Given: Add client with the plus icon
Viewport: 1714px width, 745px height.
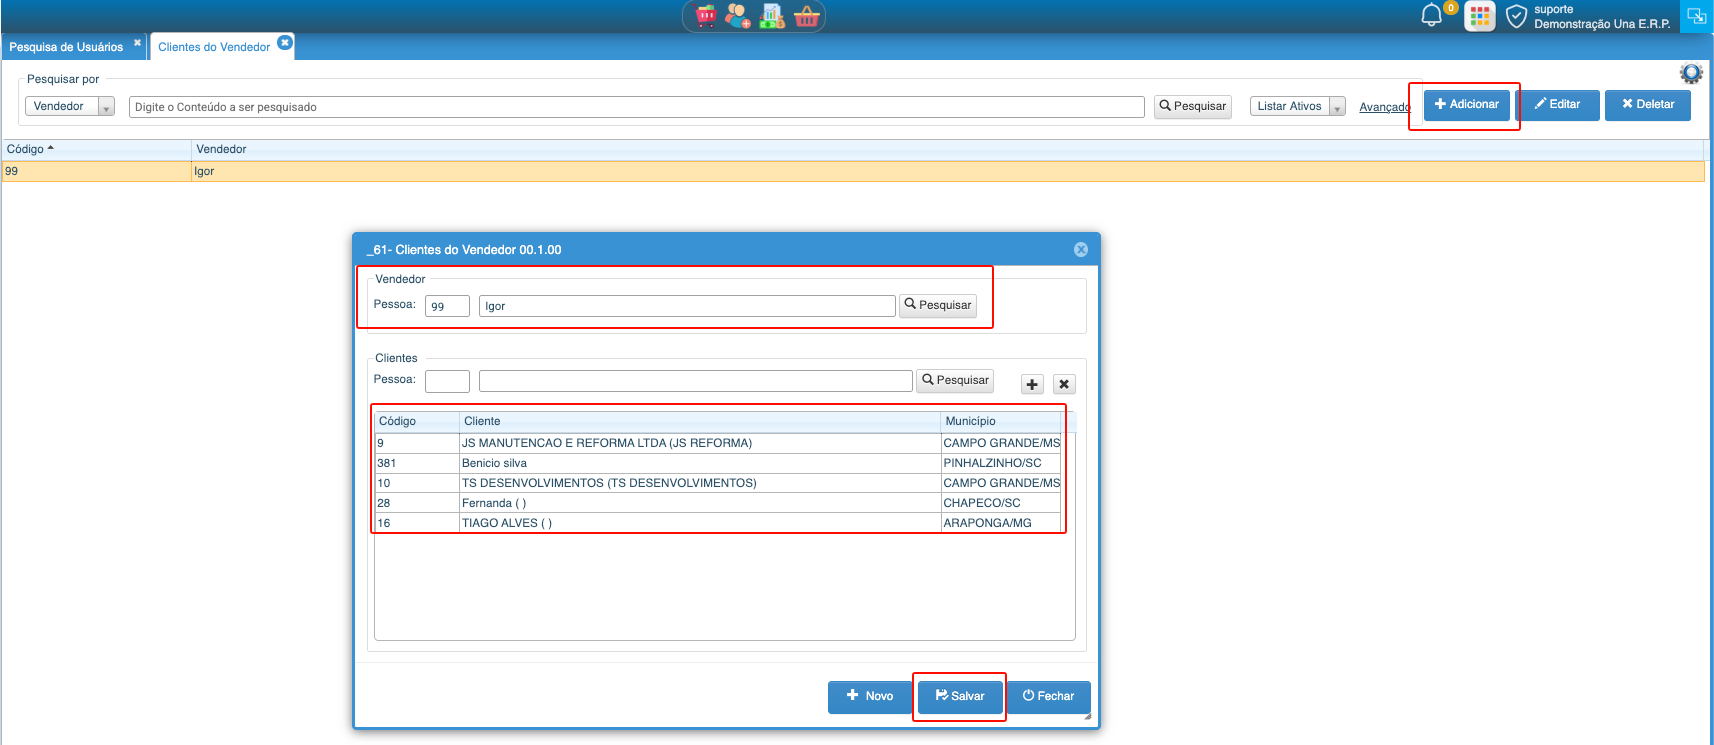Looking at the screenshot, I should [1032, 384].
